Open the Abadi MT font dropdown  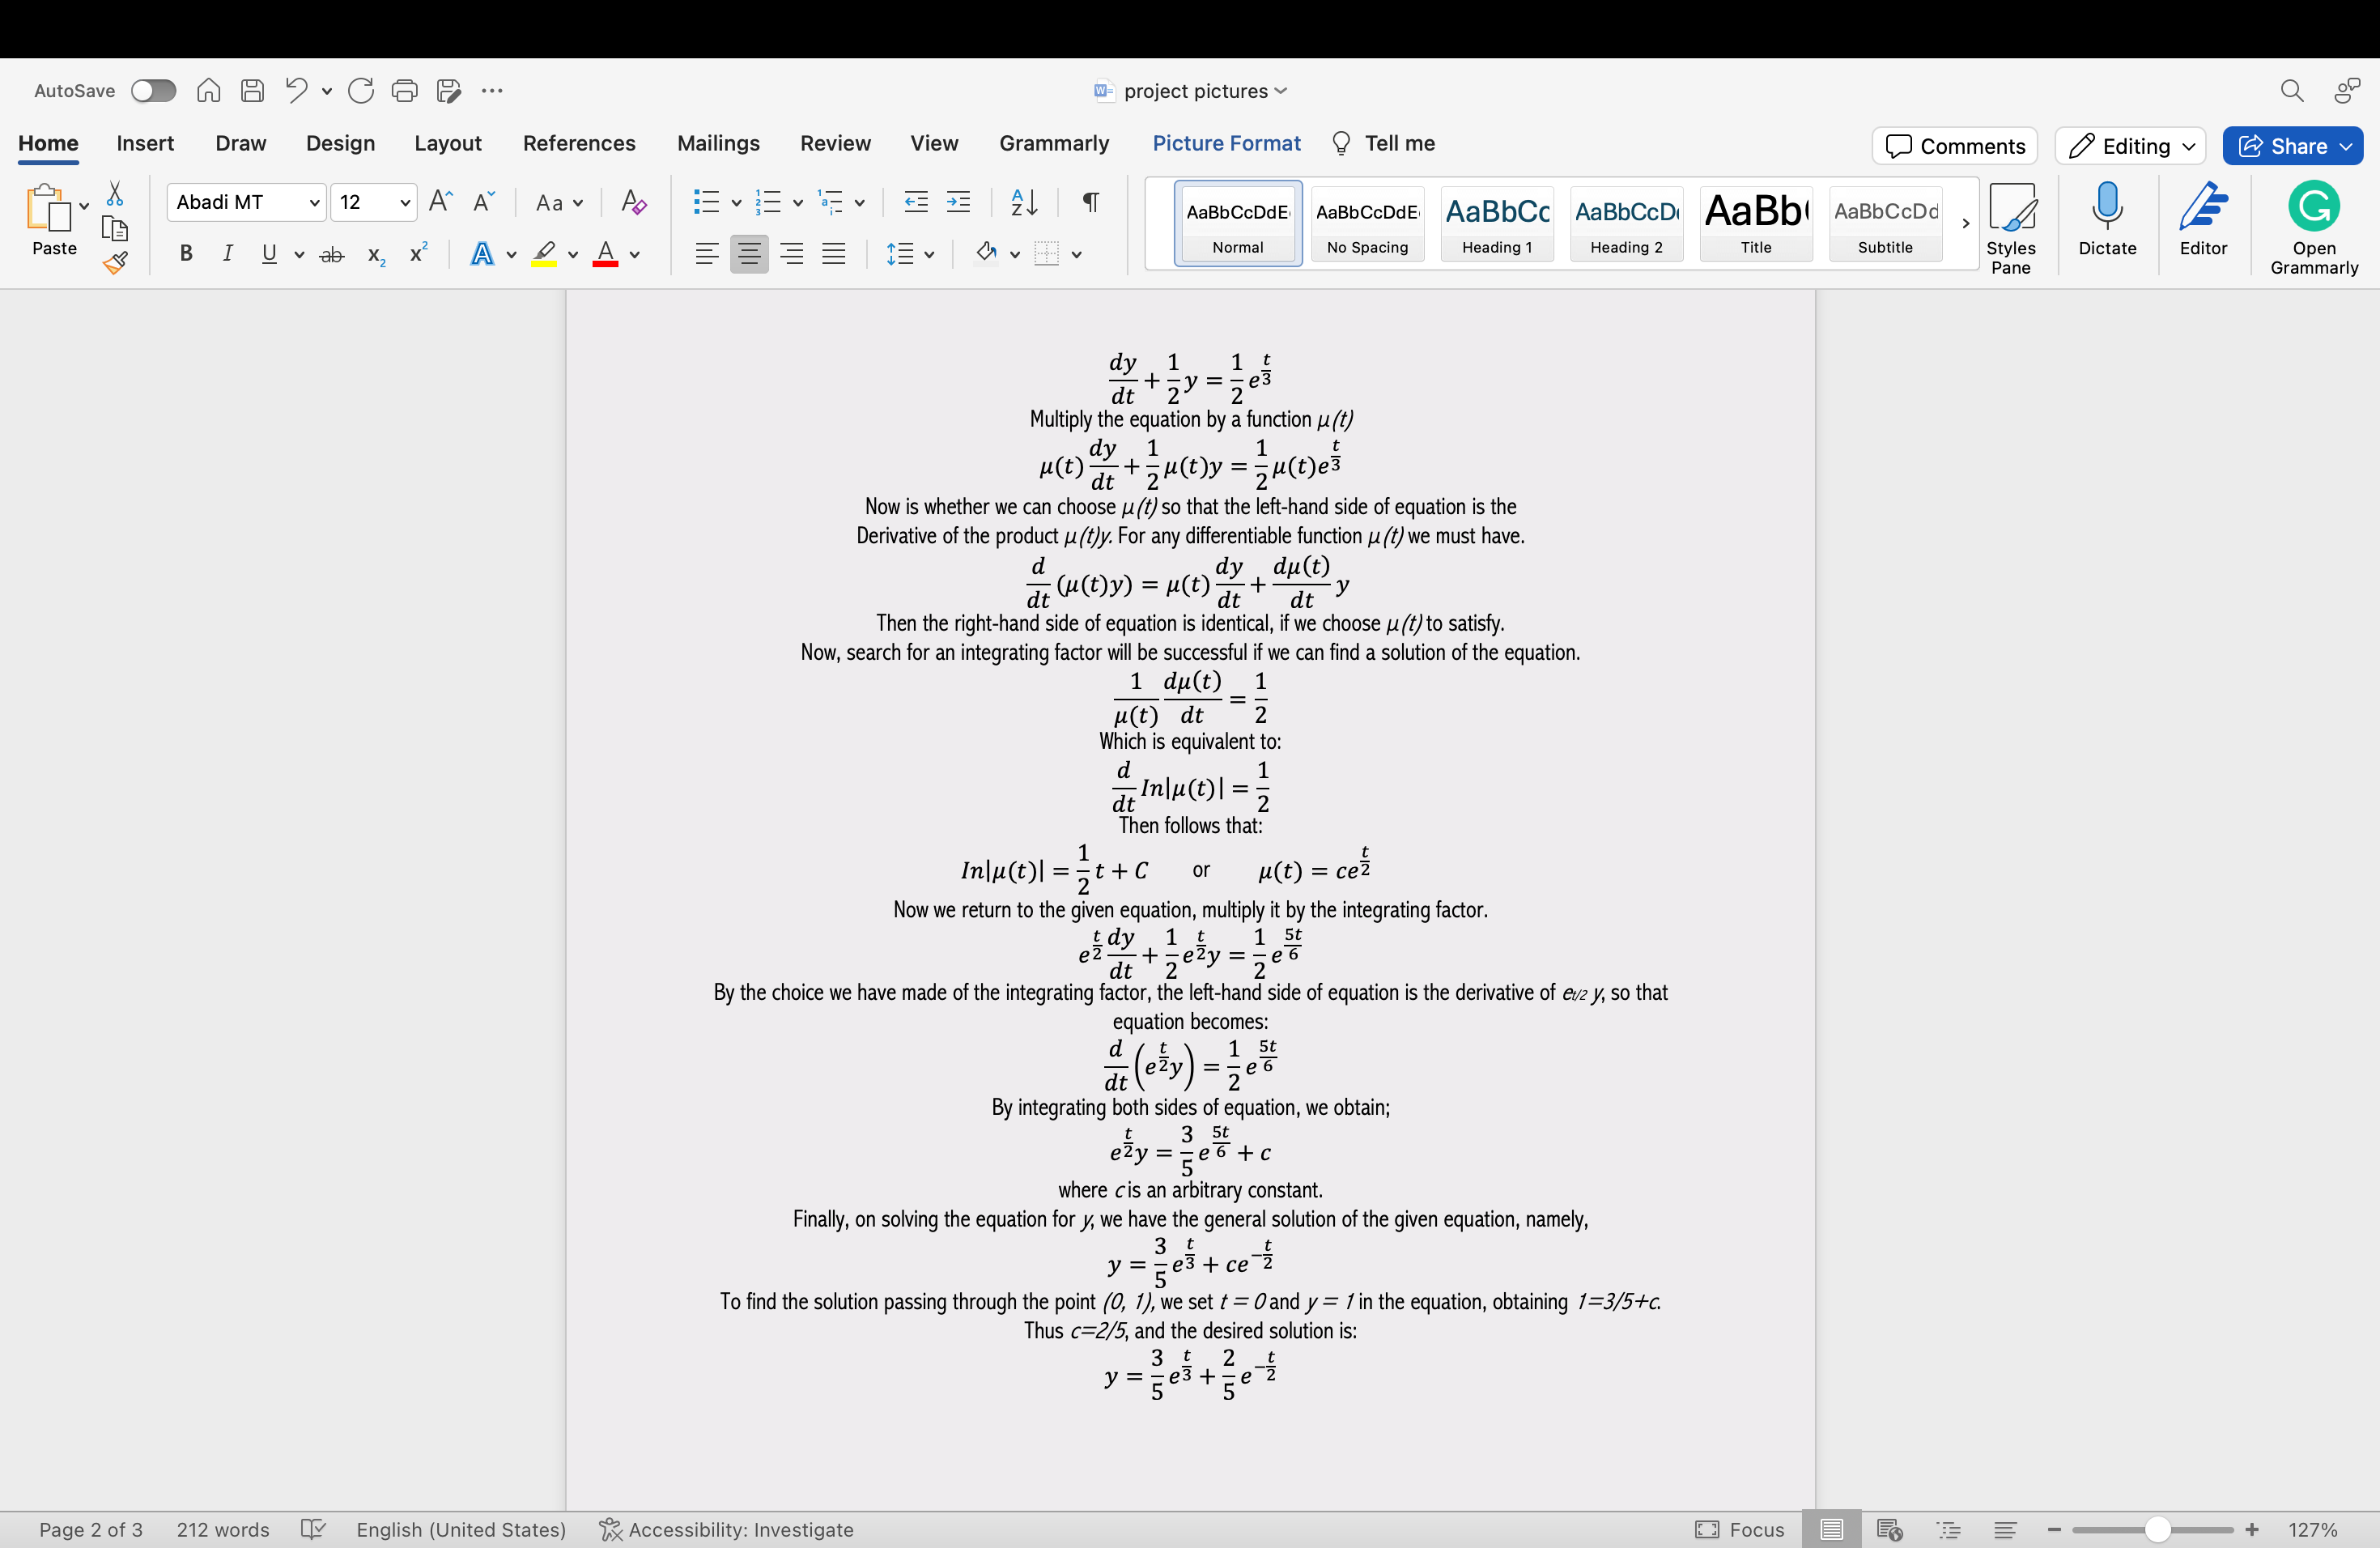(246, 202)
